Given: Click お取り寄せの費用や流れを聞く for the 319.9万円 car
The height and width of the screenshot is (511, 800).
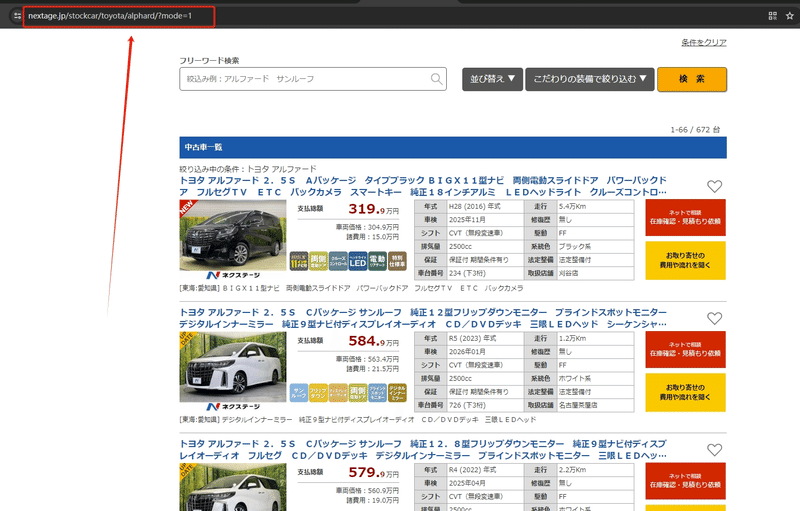Looking at the screenshot, I should click(685, 260).
